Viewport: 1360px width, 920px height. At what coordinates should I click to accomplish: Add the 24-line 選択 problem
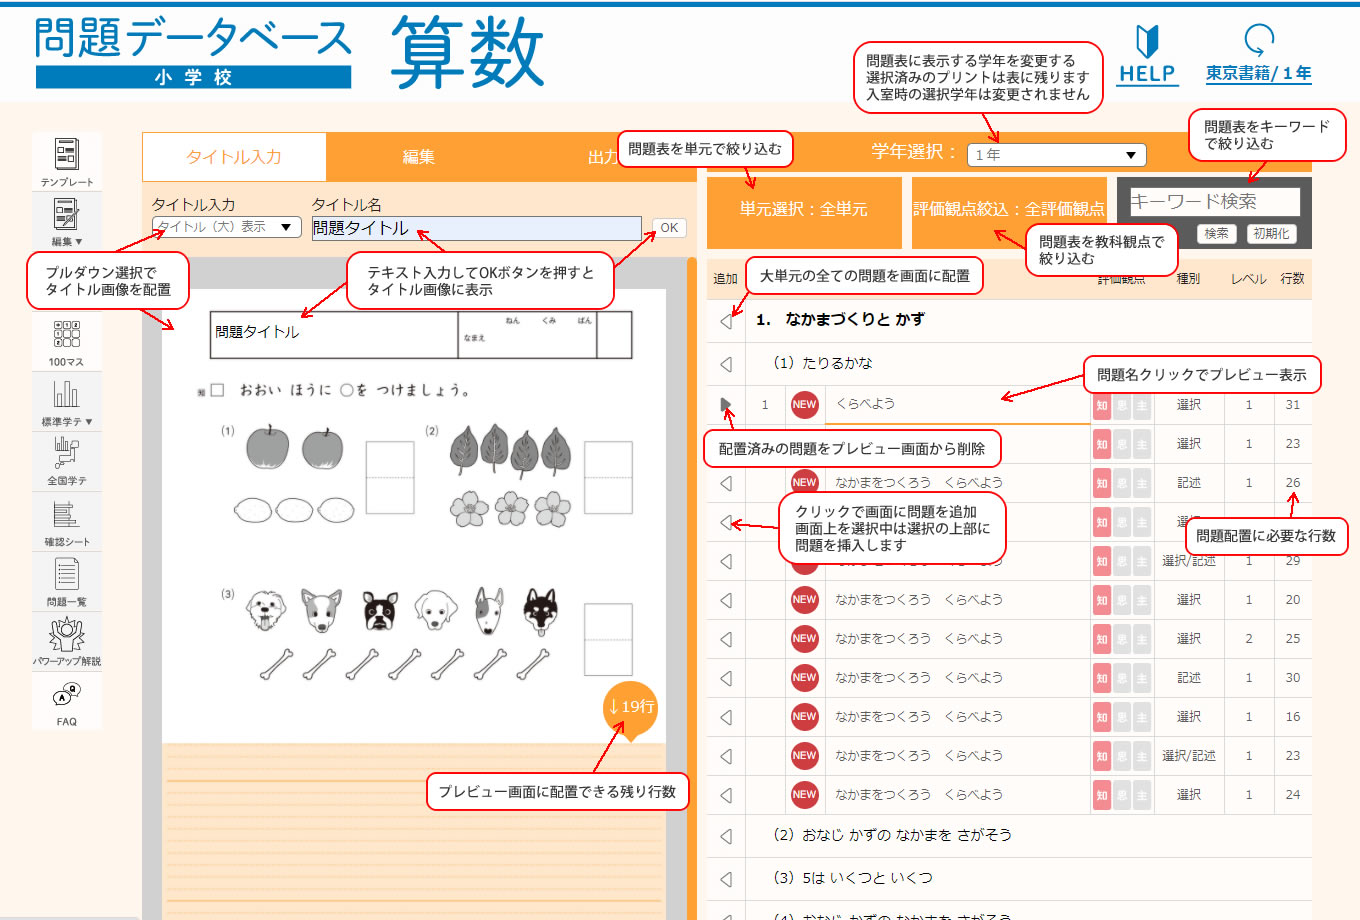726,795
